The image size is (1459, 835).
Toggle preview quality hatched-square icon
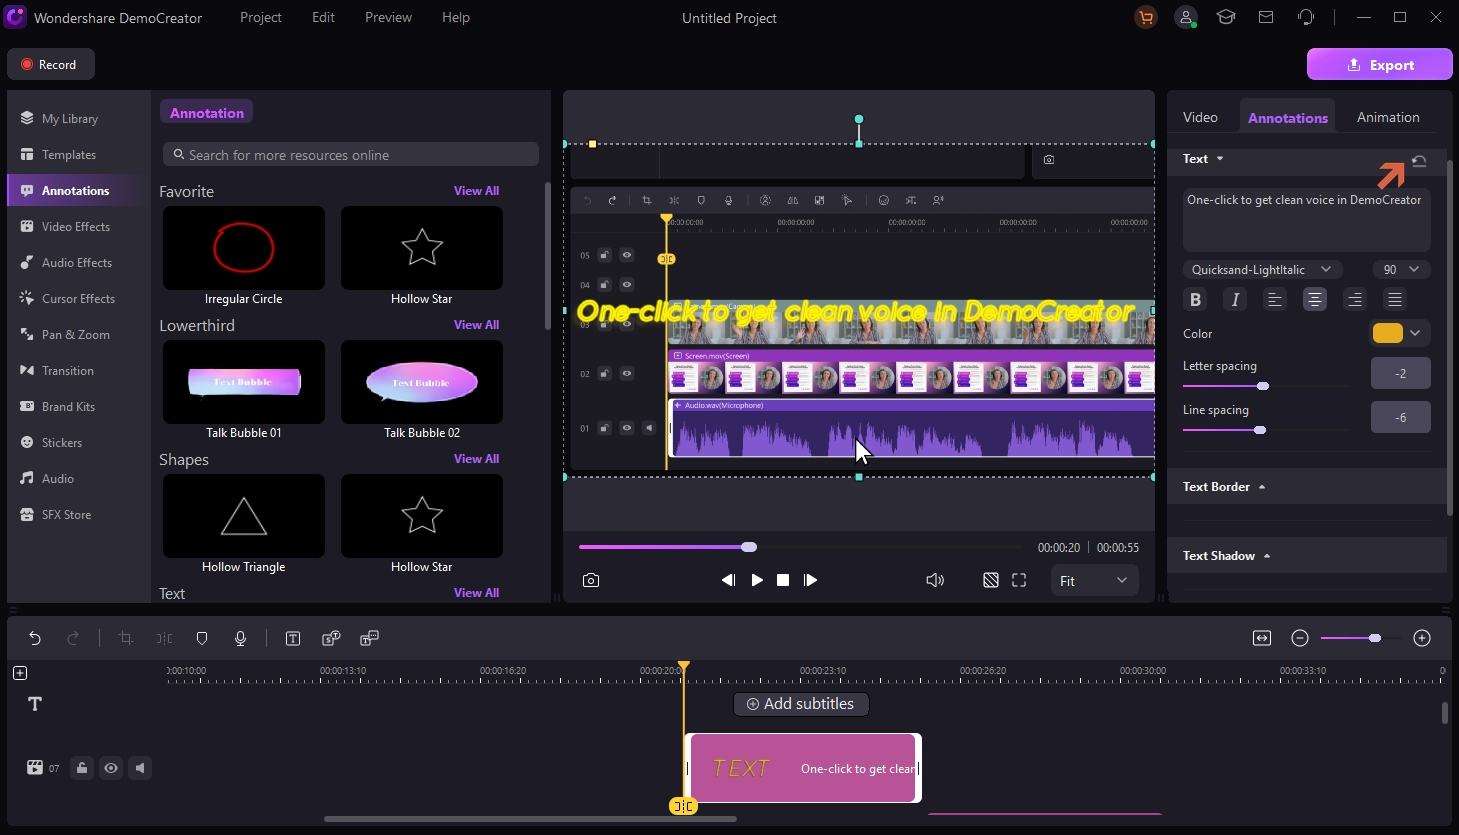991,580
